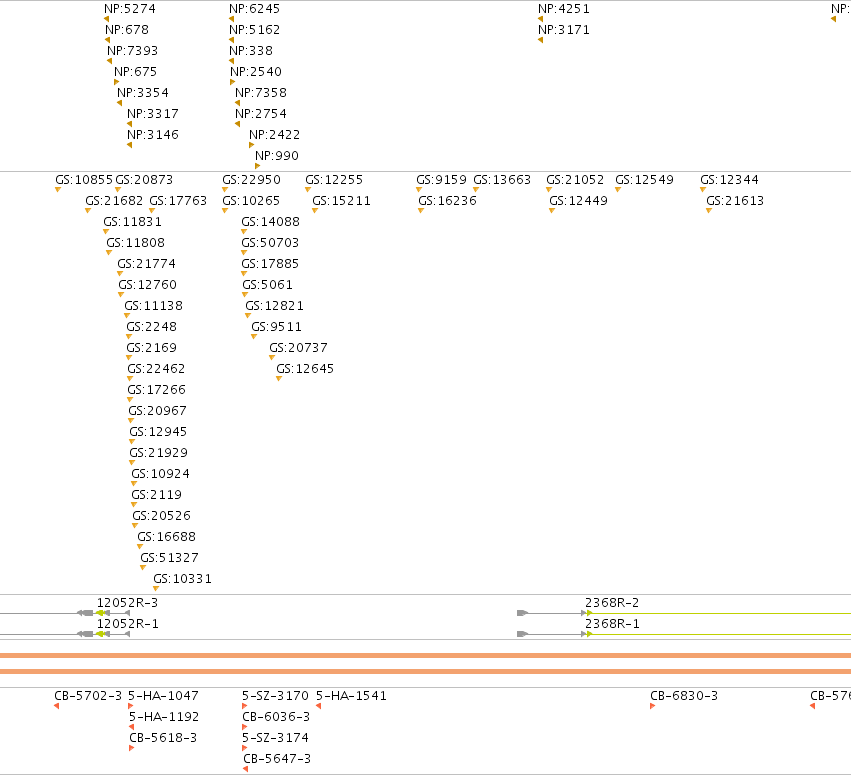Click transcript label 2368R-1
This screenshot has width=851, height=775.
click(x=612, y=624)
